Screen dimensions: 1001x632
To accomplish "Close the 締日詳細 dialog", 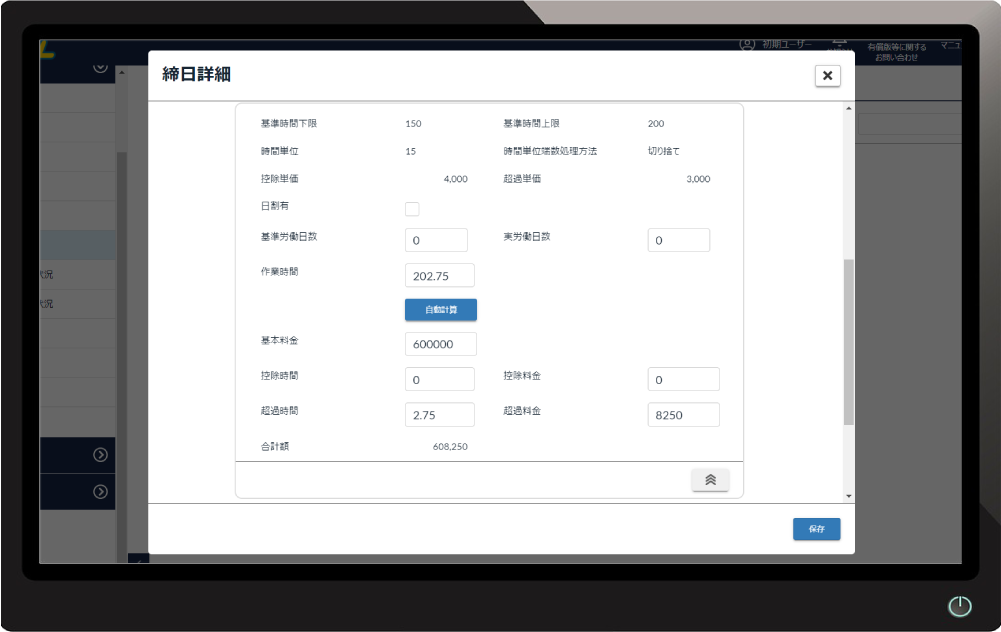I will click(x=827, y=76).
